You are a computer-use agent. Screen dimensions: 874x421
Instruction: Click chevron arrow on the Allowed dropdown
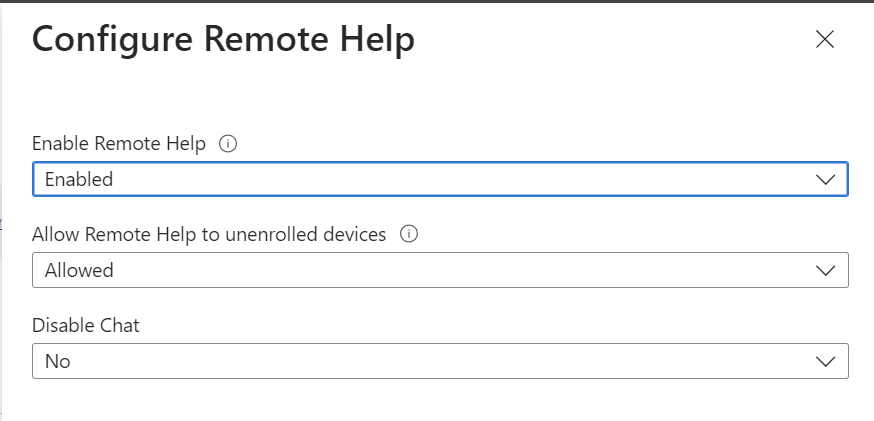[x=825, y=270]
